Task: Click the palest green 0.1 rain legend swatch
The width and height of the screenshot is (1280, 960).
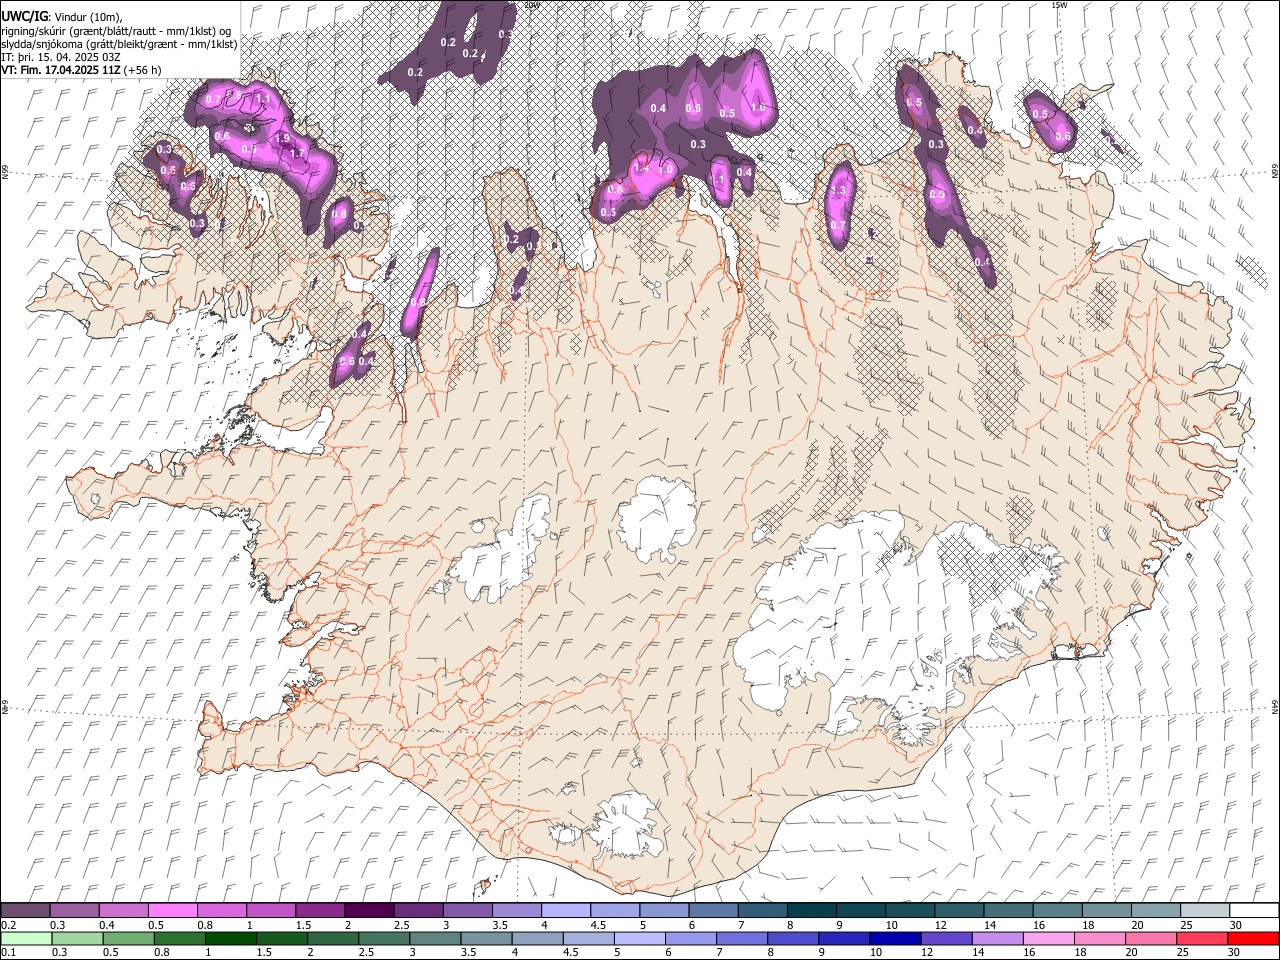Action: pos(26,938)
